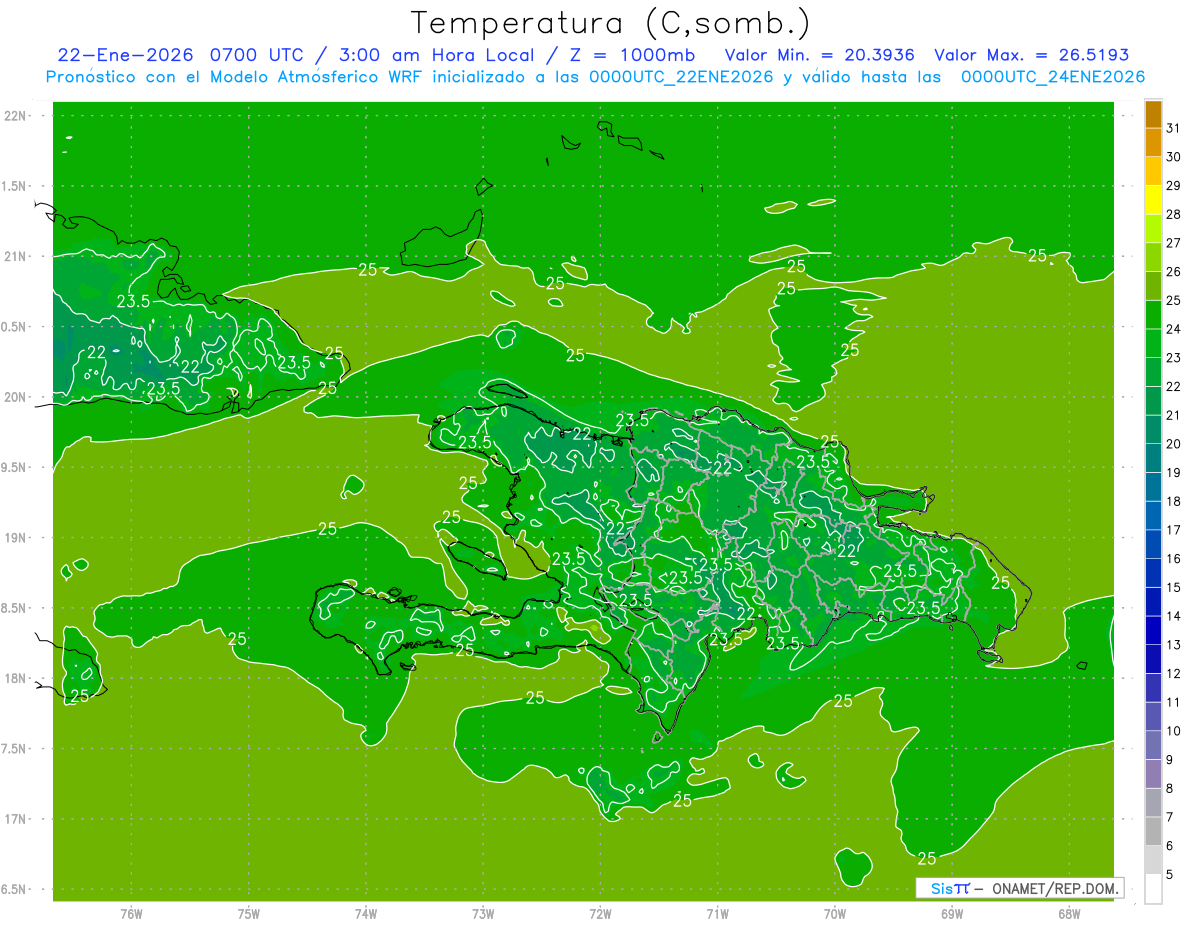Viewport: 1200px width, 927px height.
Task: Click the '72W' longitude axis label
Action: pyautogui.click(x=600, y=913)
